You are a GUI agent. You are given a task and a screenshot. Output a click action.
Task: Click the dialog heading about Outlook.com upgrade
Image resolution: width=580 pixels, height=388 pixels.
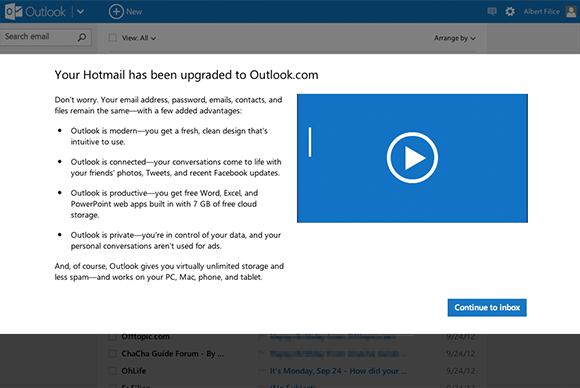tap(186, 75)
